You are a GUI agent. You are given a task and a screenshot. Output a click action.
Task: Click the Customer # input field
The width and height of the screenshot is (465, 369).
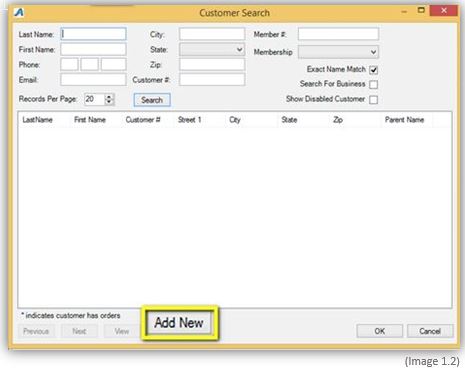(212, 80)
